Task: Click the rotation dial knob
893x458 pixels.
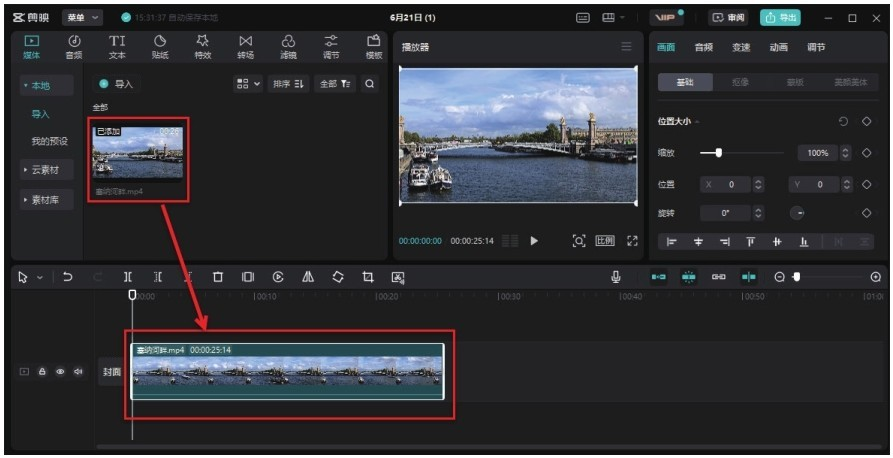Action: click(797, 212)
